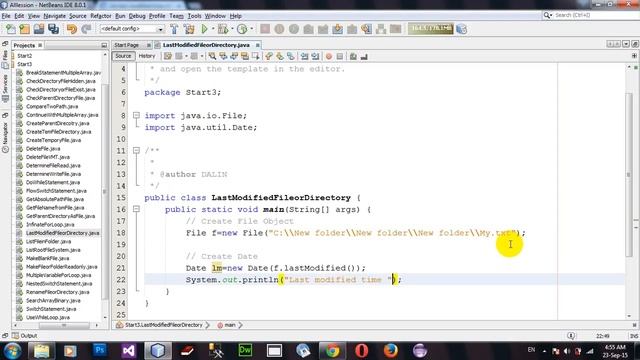
Task: Click the Build Project hammer icon
Action: coord(174,29)
